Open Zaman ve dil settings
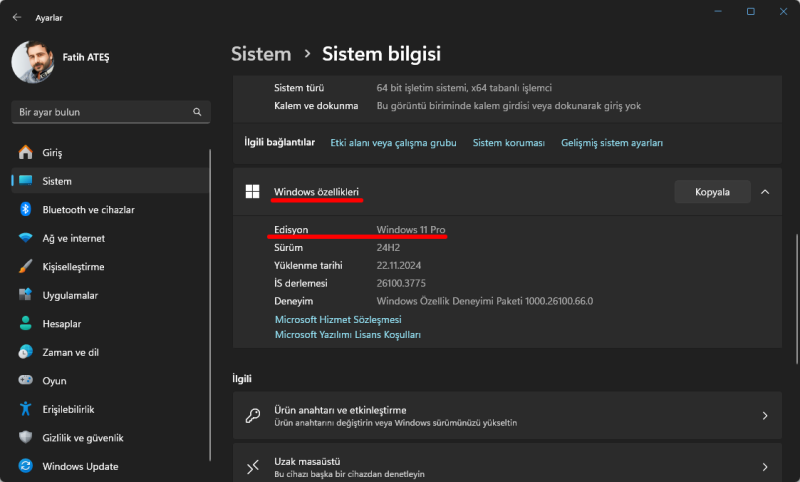The image size is (800, 482). click(x=110, y=352)
